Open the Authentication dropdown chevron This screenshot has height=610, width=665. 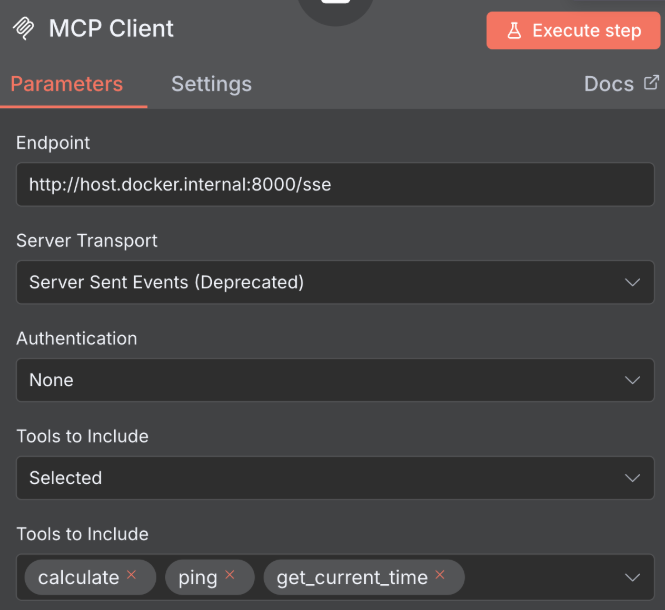click(x=632, y=381)
